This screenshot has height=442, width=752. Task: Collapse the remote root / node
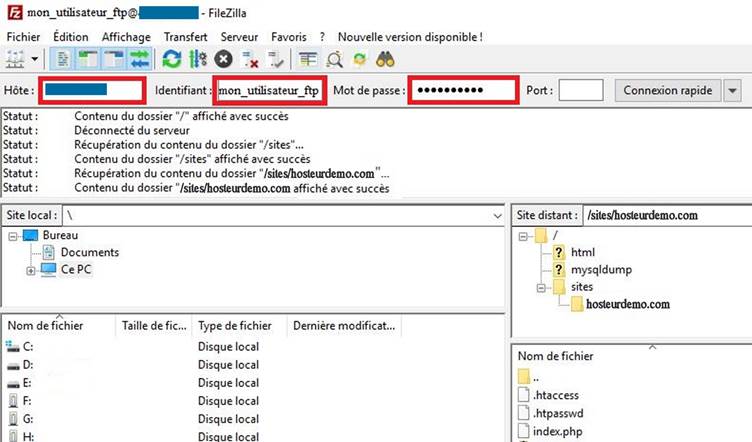(x=523, y=236)
